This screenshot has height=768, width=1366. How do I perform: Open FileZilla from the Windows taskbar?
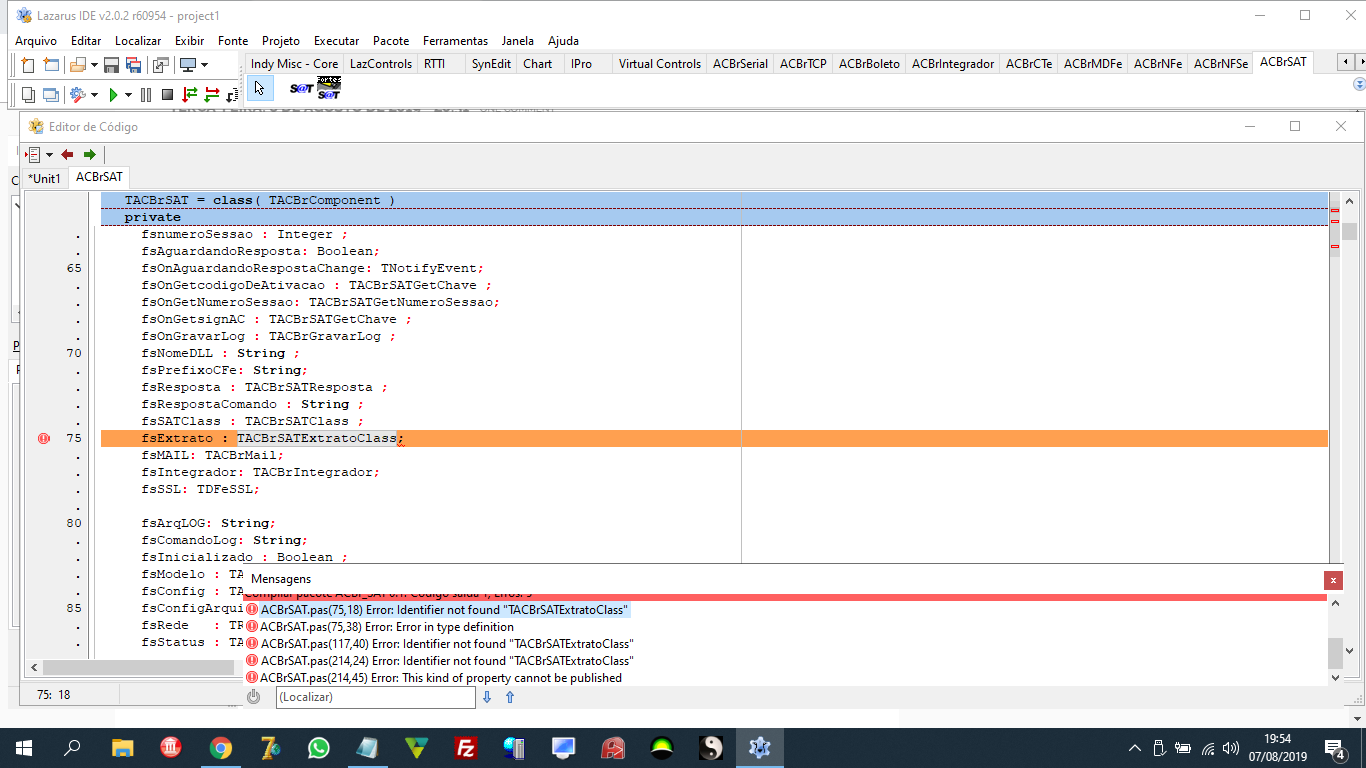tap(465, 747)
